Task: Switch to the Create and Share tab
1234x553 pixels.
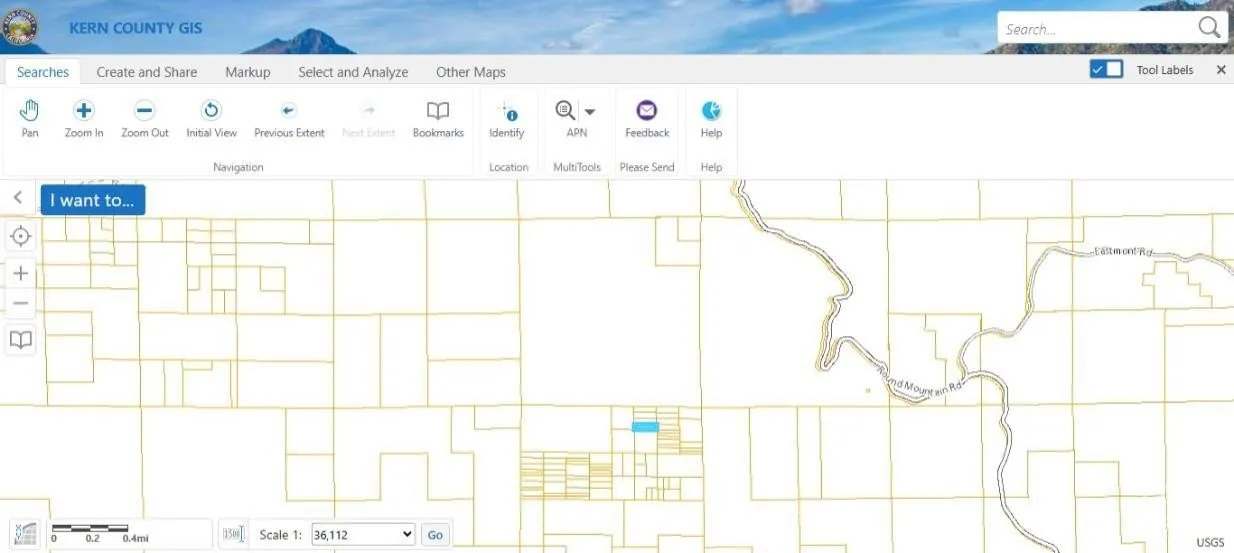Action: [147, 72]
